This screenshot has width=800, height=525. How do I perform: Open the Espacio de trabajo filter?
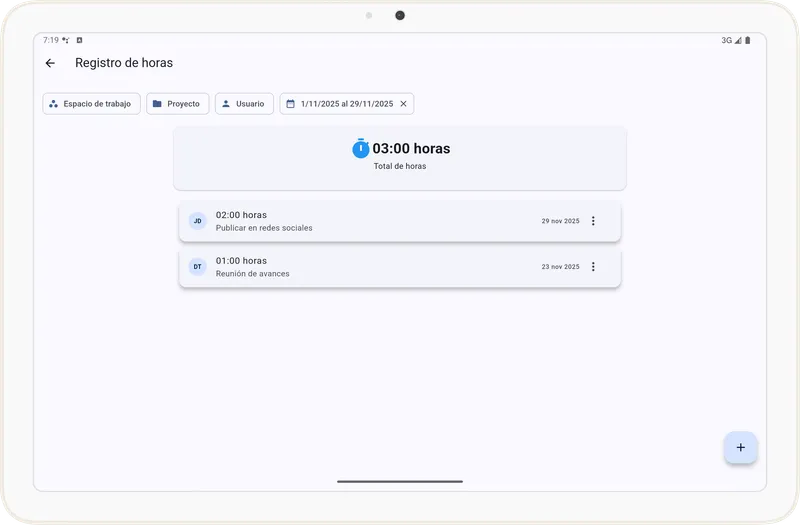click(x=91, y=104)
